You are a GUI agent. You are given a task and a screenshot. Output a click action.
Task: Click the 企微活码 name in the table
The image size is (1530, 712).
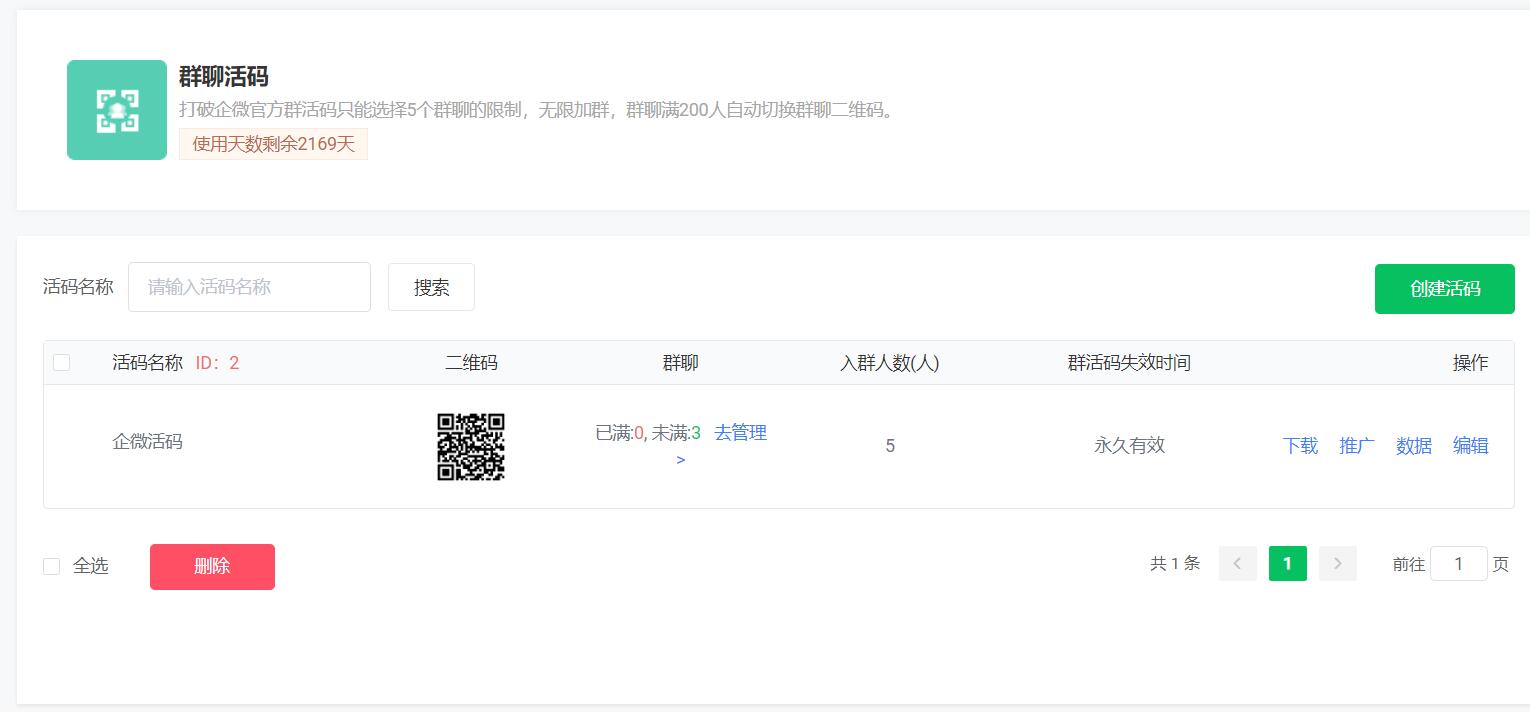click(x=147, y=441)
